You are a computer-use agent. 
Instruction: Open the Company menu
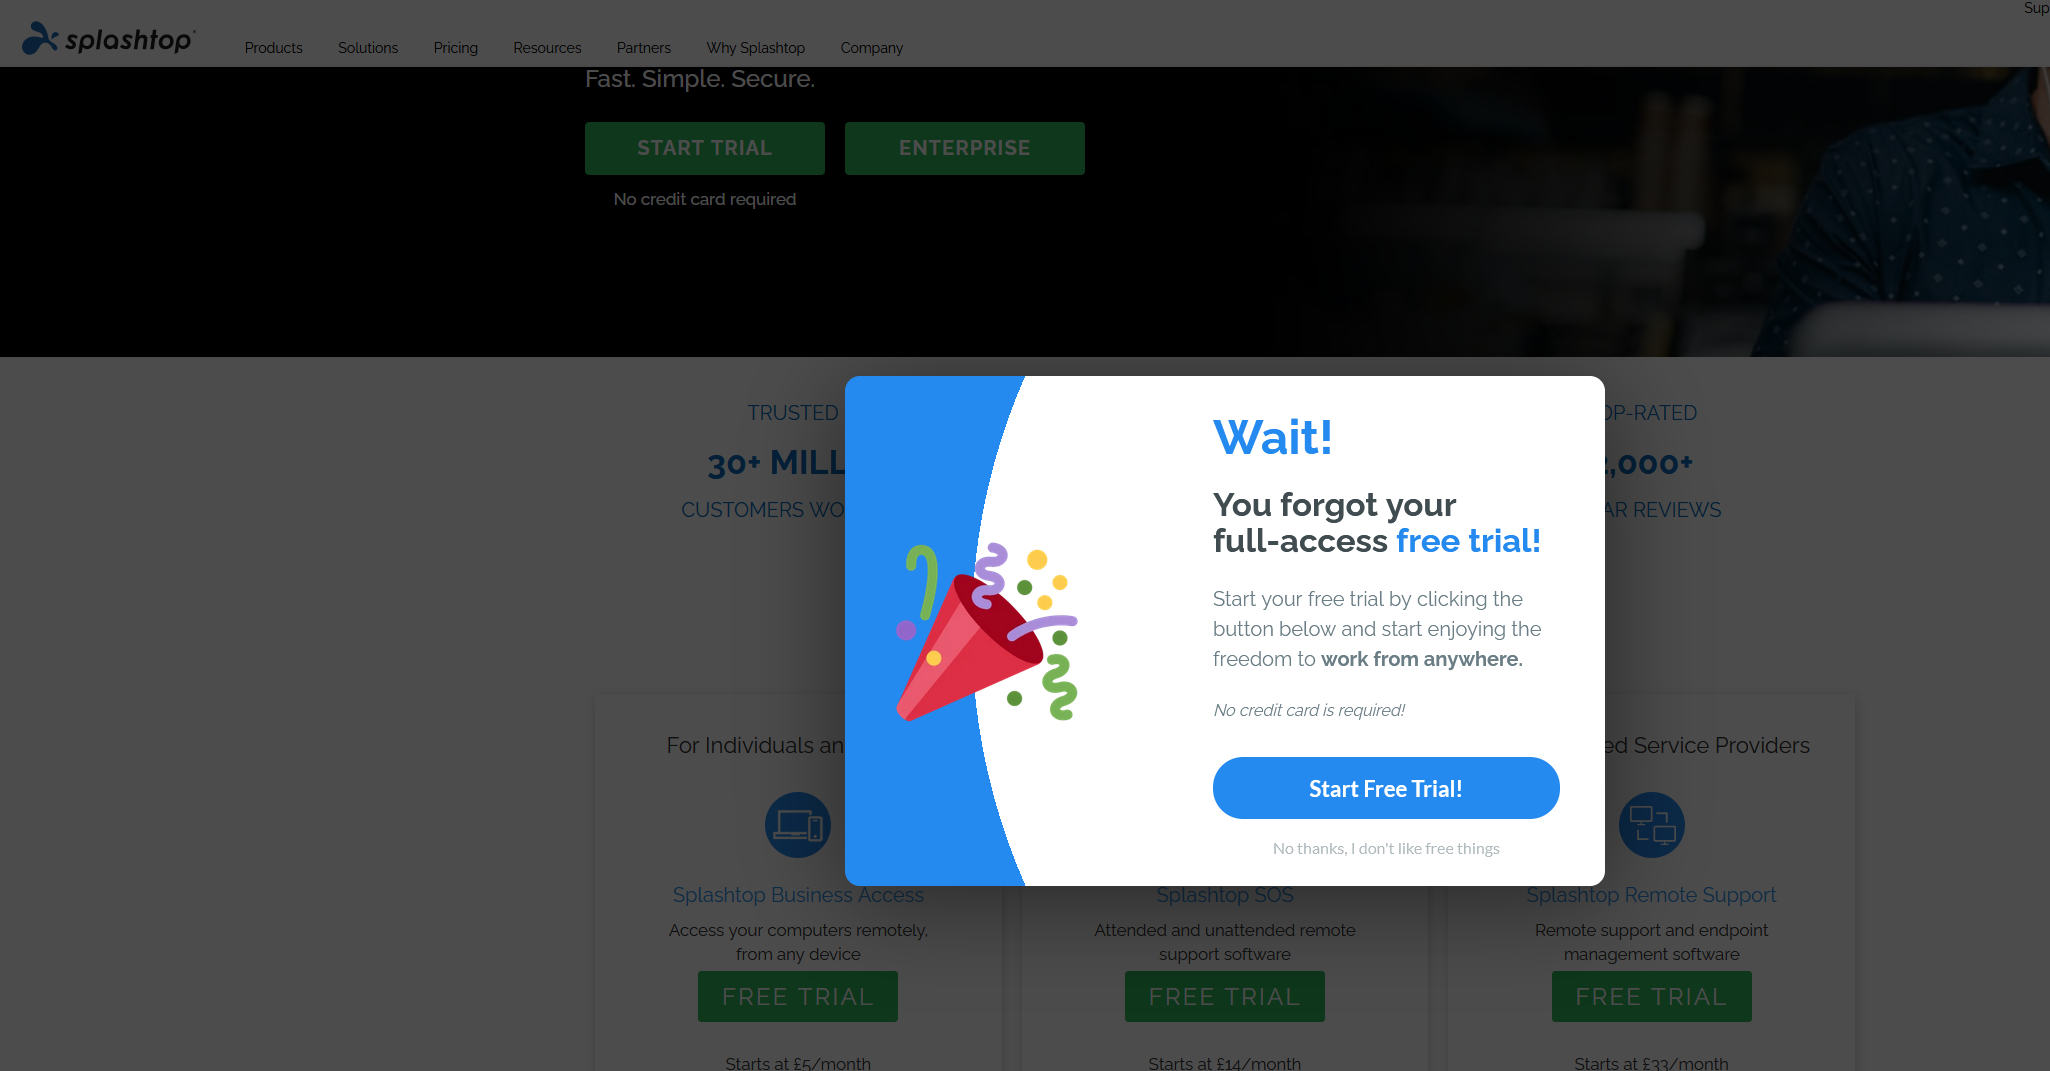coord(872,48)
